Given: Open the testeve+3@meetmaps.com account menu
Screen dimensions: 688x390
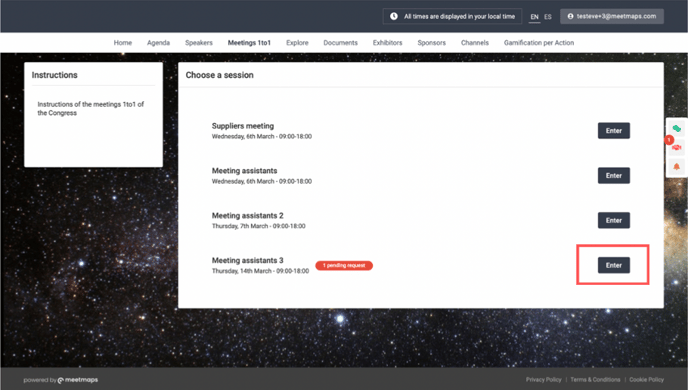Looking at the screenshot, I should [x=612, y=16].
